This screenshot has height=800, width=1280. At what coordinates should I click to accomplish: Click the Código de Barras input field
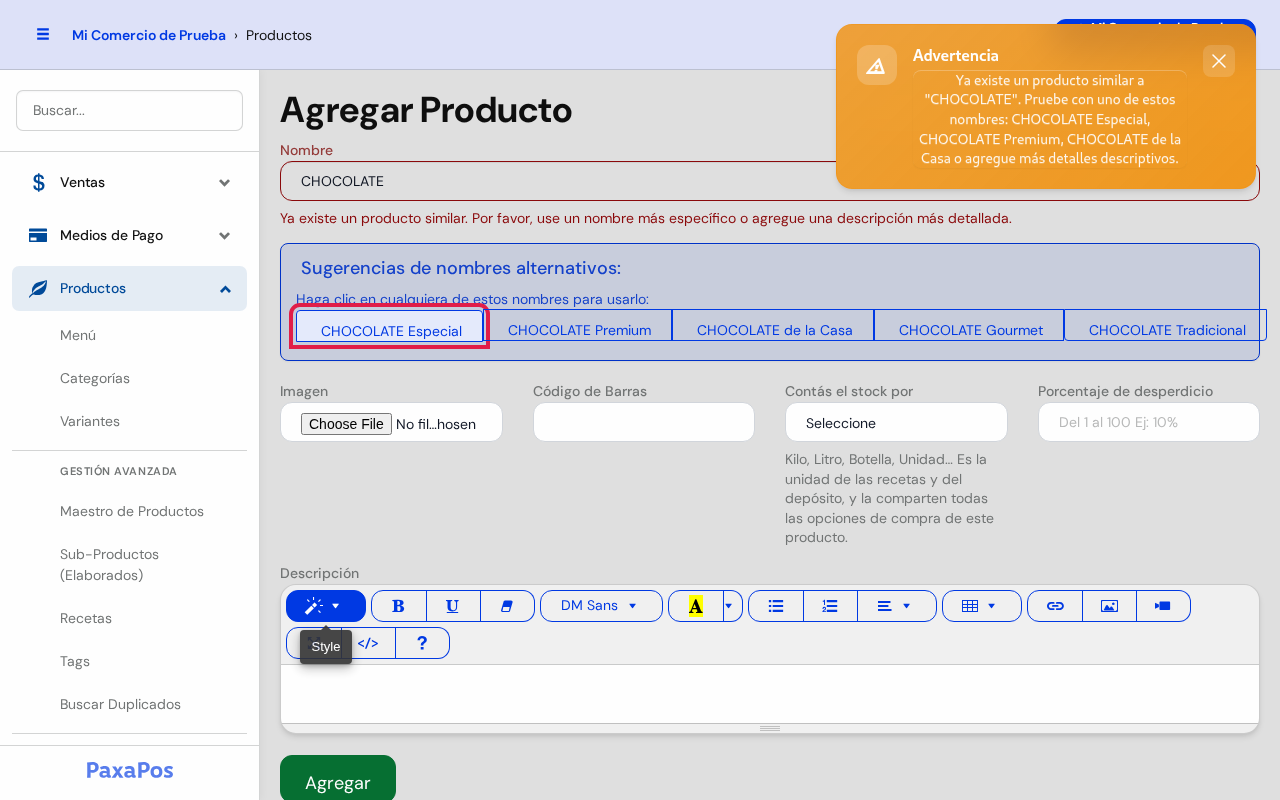coord(644,422)
